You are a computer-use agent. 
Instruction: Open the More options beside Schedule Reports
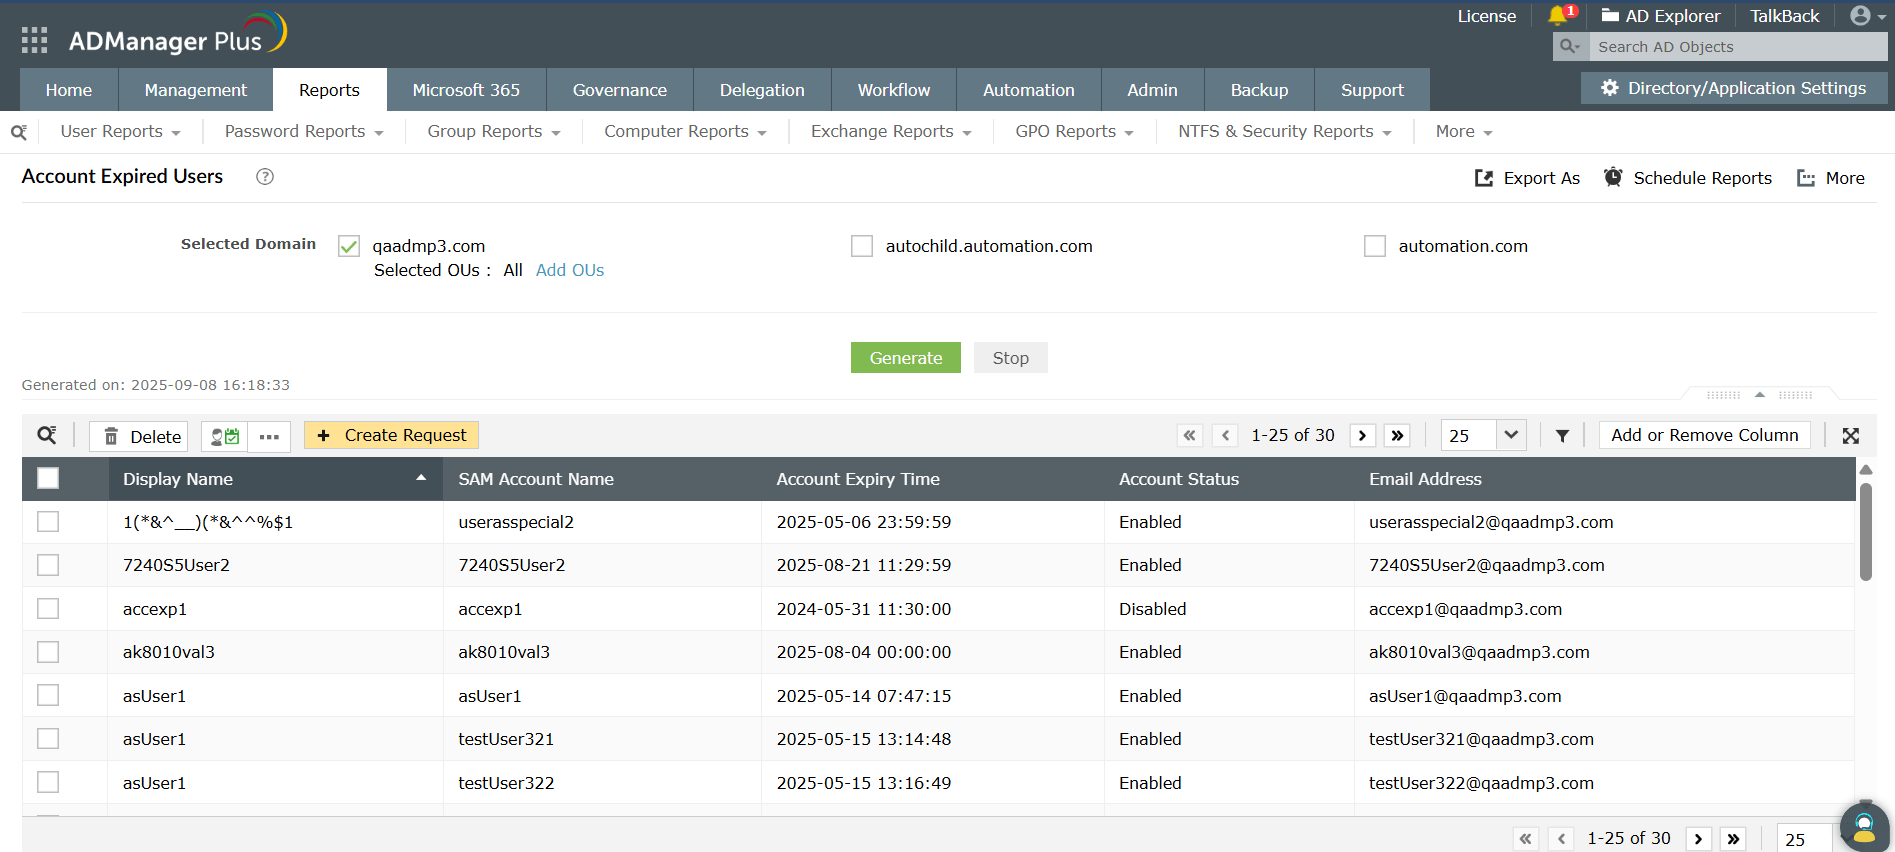(x=1831, y=178)
